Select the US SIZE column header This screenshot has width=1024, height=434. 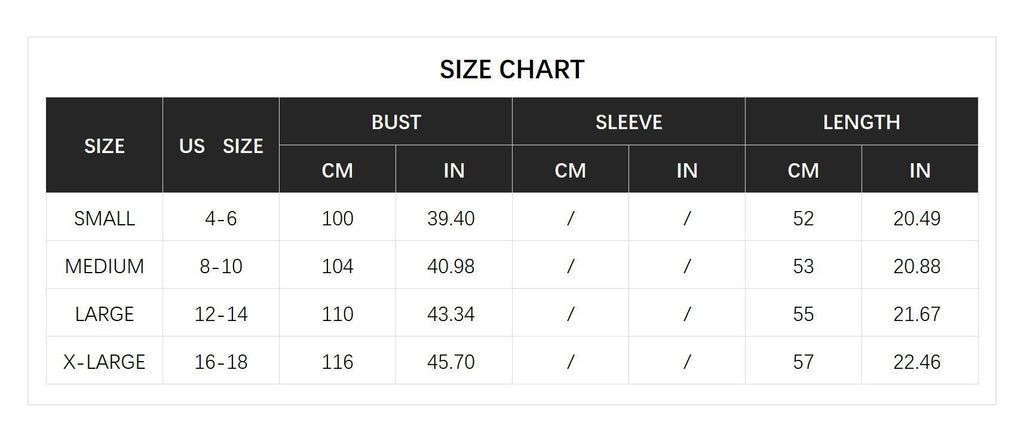tap(221, 146)
